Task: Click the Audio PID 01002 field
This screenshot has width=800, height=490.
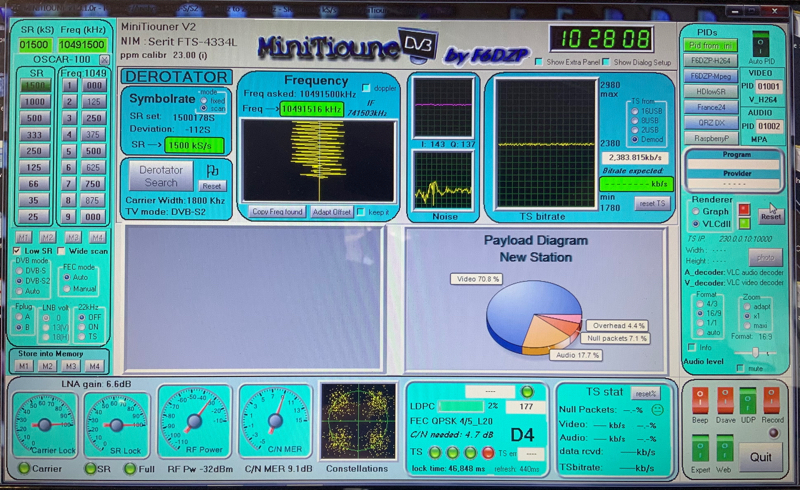Action: tap(768, 126)
